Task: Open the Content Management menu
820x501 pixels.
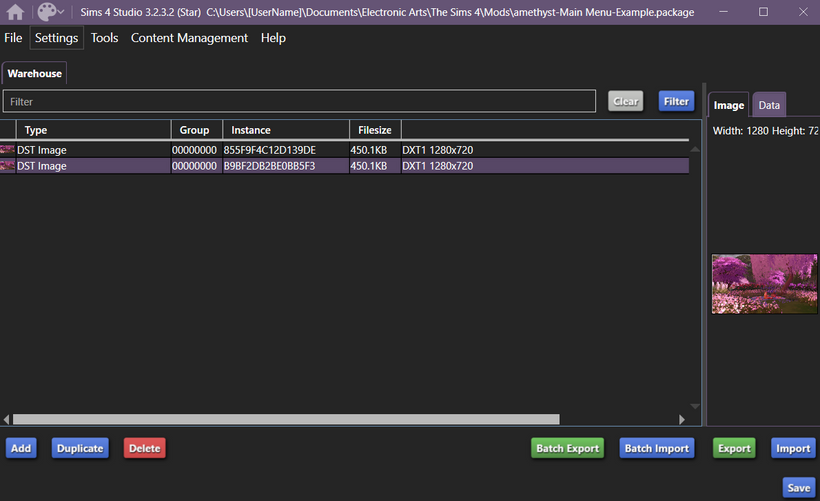Action: [189, 38]
